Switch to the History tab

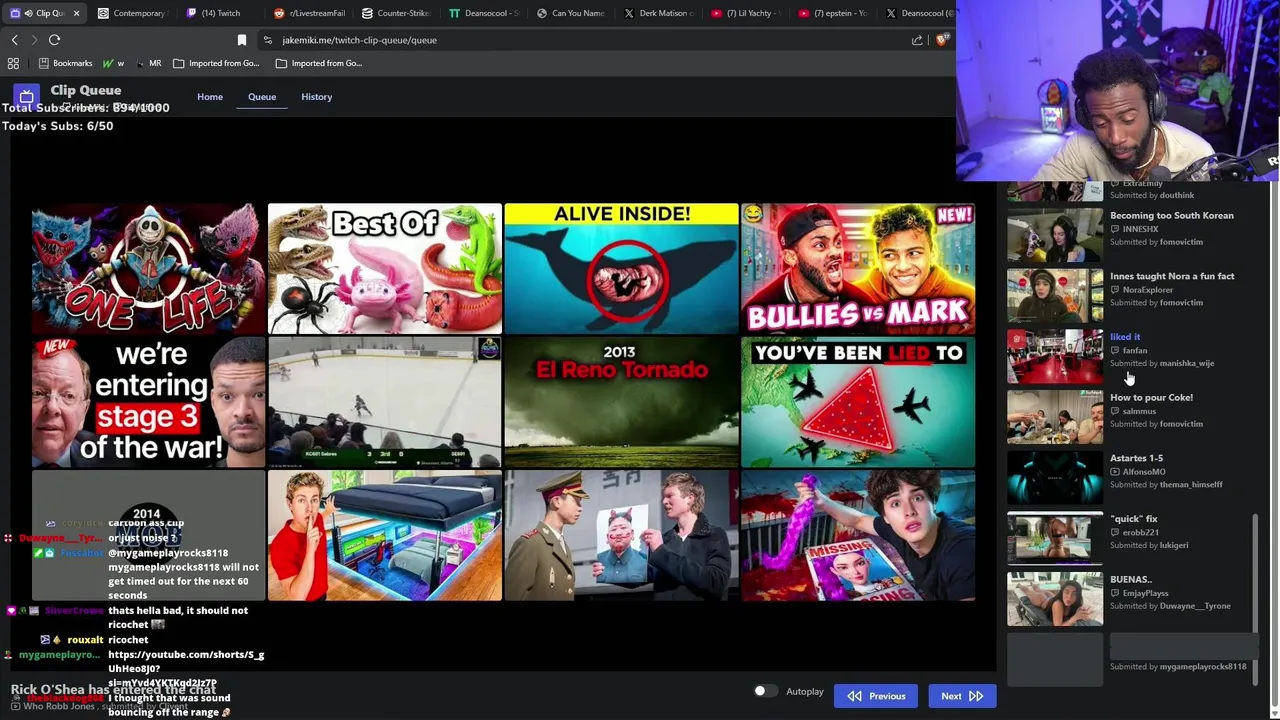pyautogui.click(x=316, y=97)
